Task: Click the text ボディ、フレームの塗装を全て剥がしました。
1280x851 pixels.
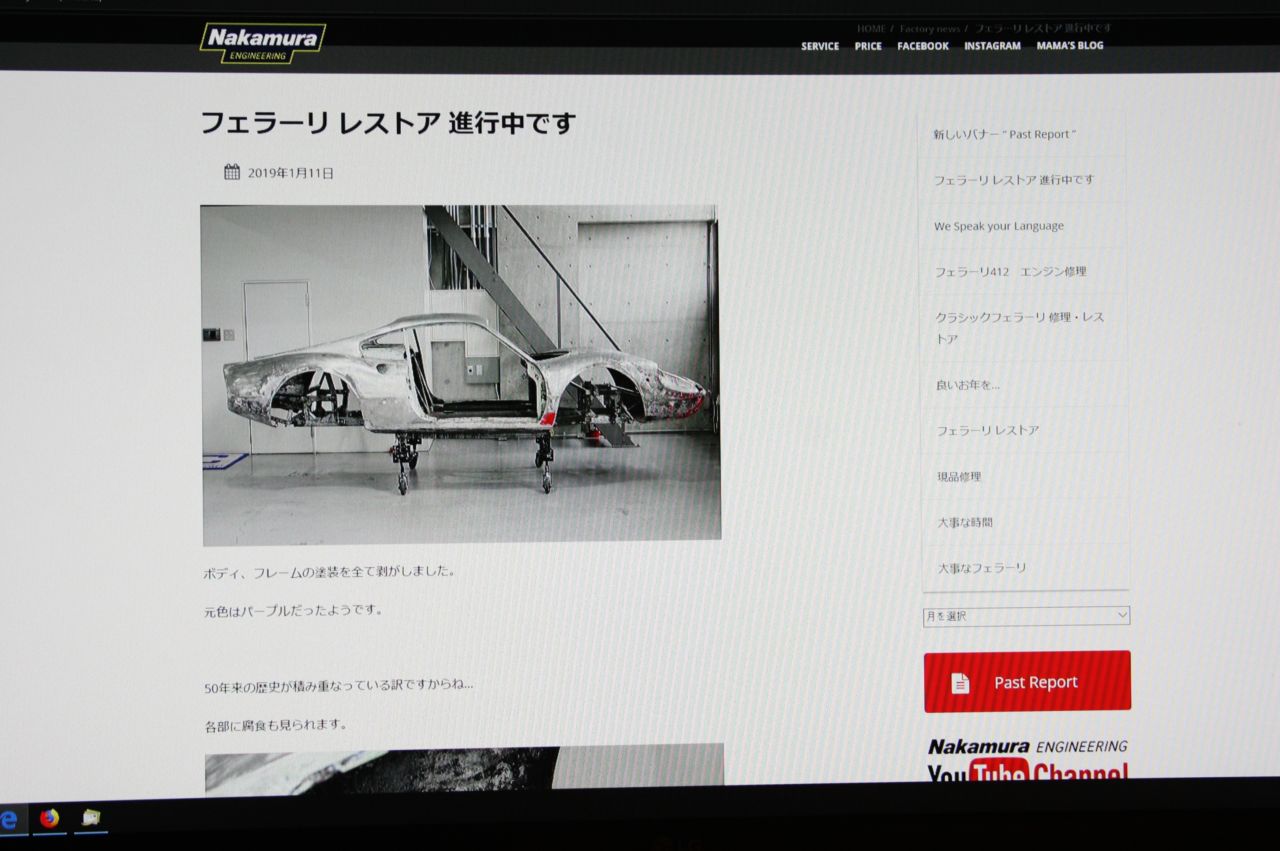Action: pyautogui.click(x=330, y=573)
